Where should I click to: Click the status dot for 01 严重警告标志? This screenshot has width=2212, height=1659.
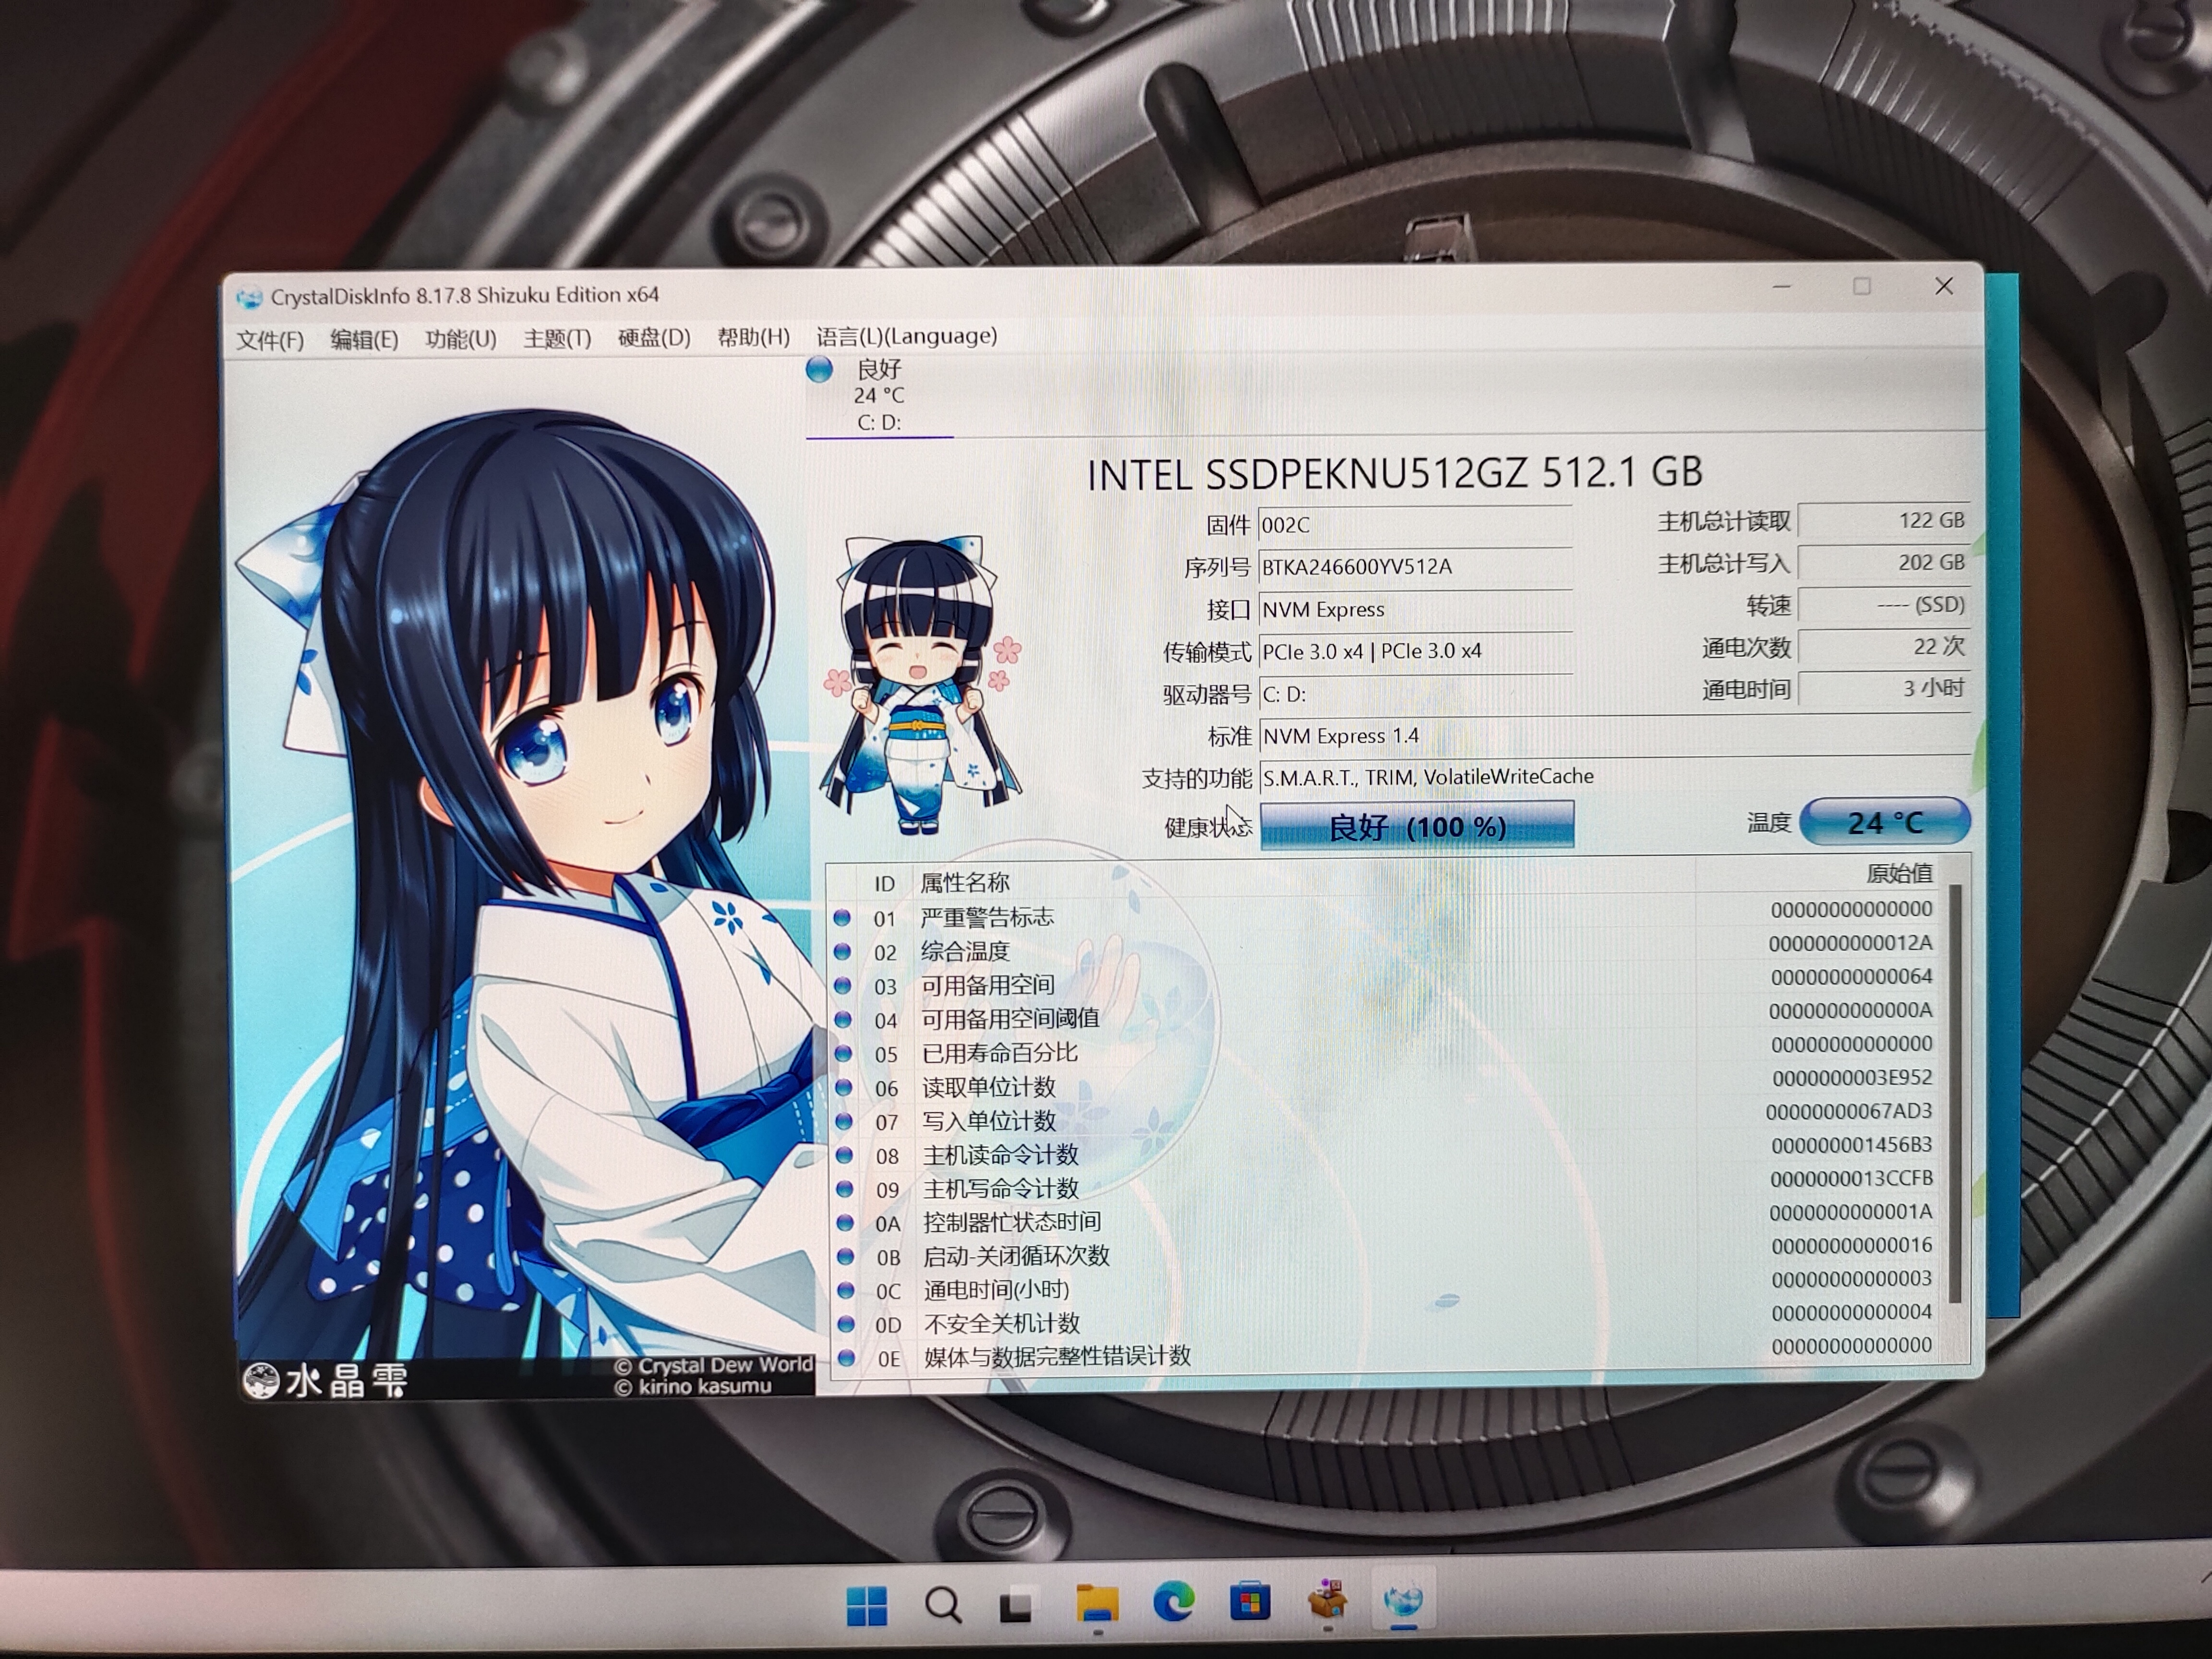pyautogui.click(x=842, y=917)
